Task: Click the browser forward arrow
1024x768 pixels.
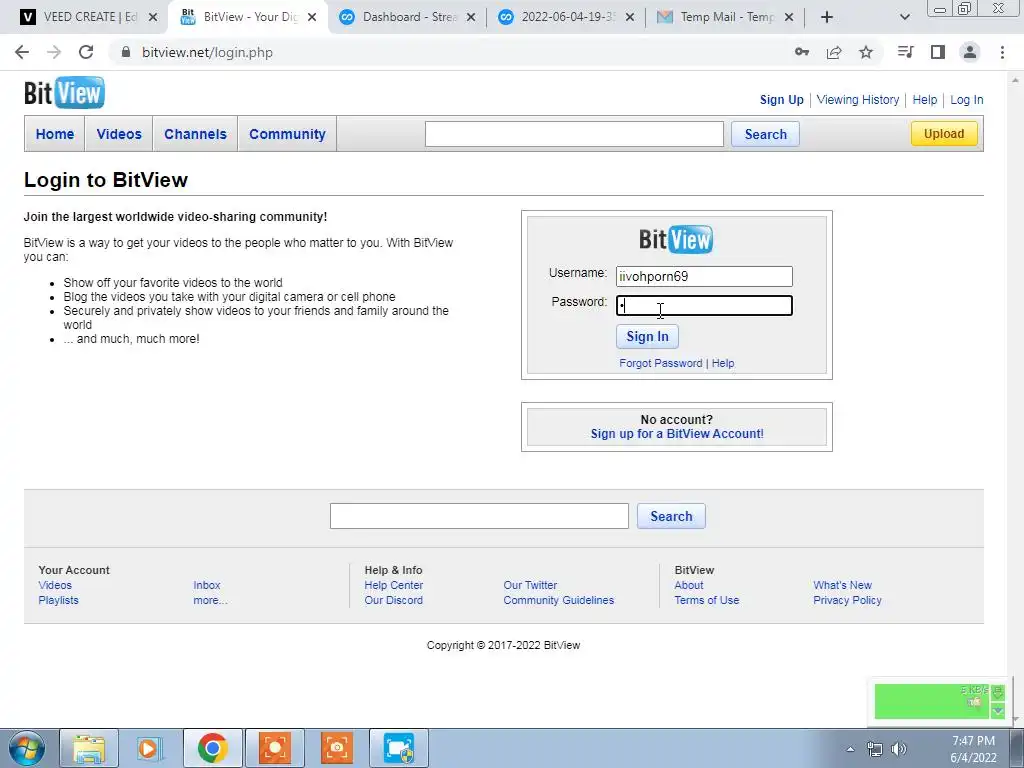Action: pyautogui.click(x=54, y=52)
